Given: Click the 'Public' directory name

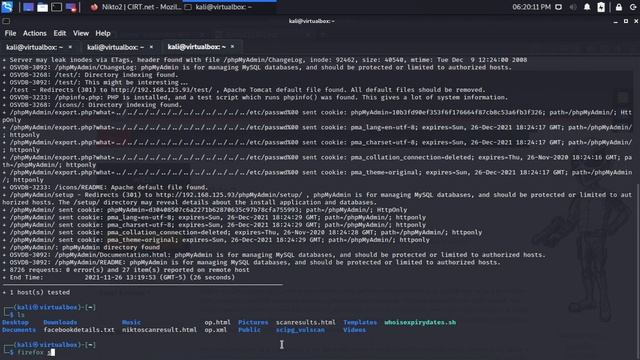Looking at the screenshot, I should coord(249,330).
